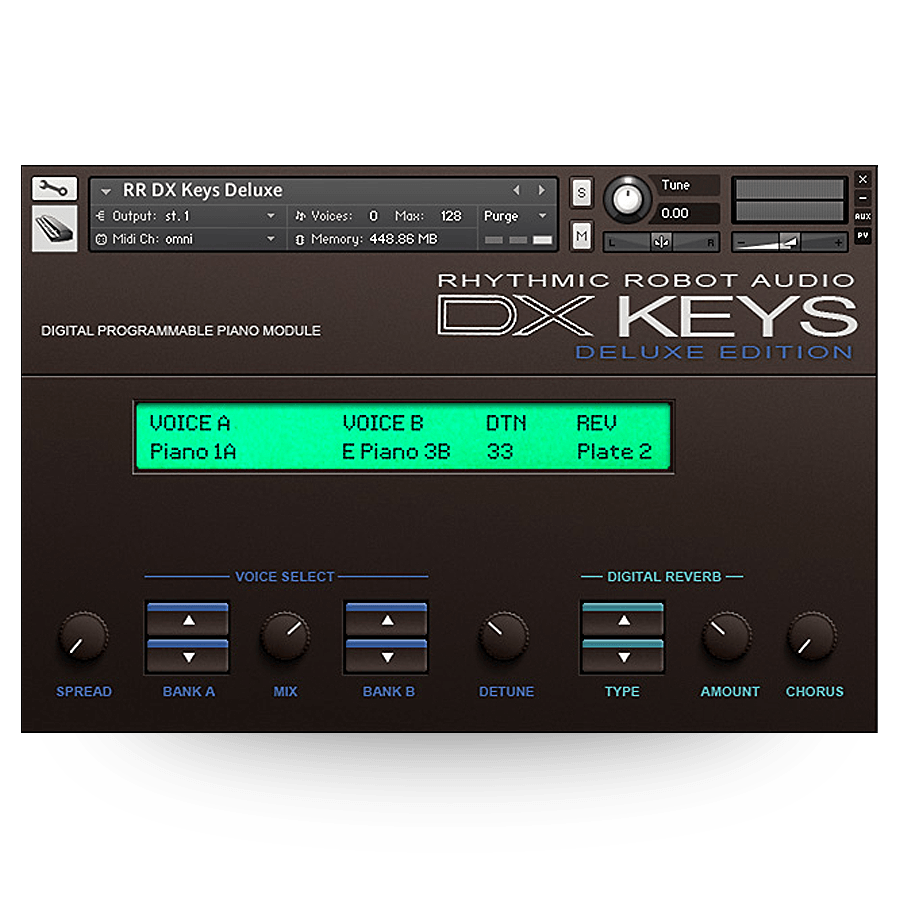Image resolution: width=900 pixels, height=900 pixels.
Task: Toggle the Solo S button
Action: (x=581, y=193)
